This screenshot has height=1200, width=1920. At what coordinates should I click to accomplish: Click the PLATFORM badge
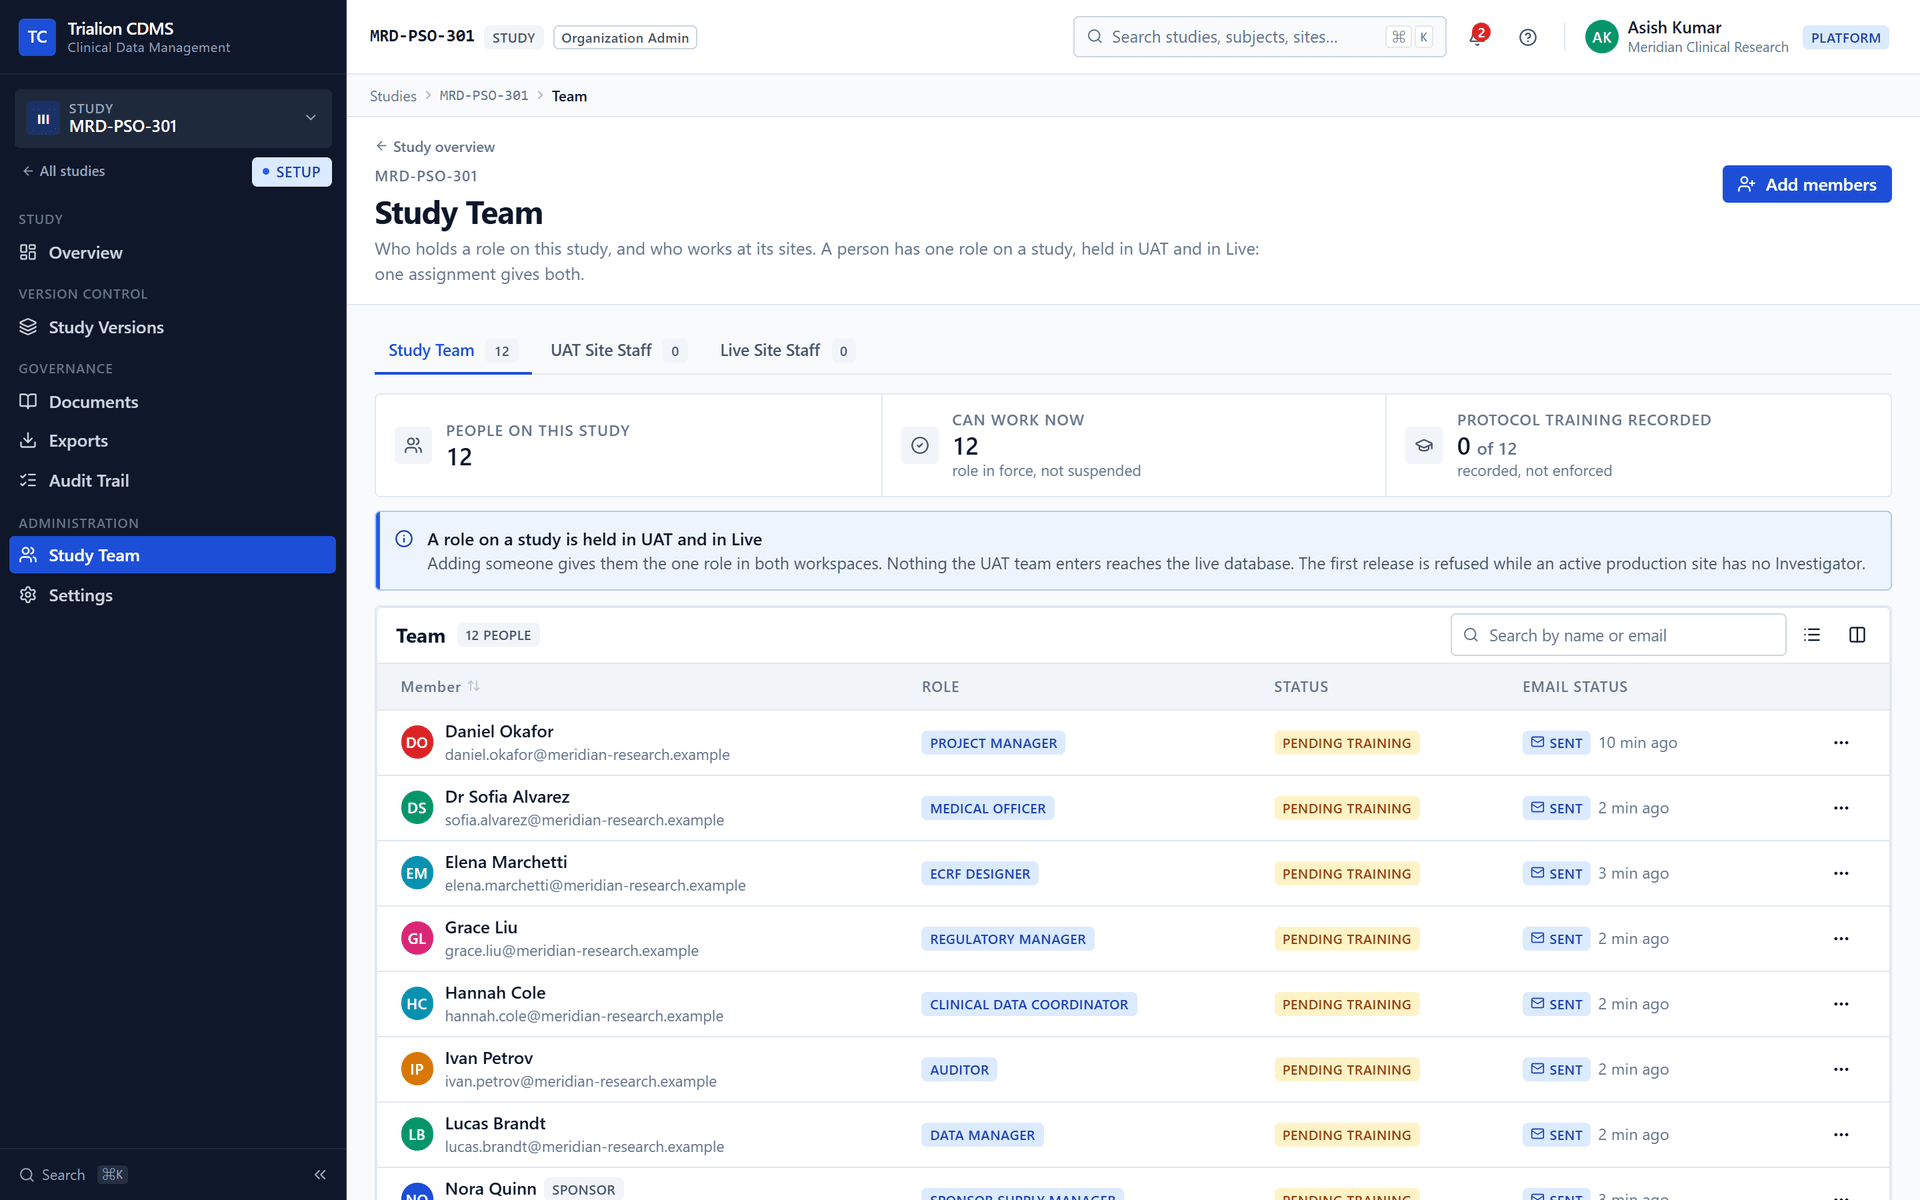point(1845,38)
